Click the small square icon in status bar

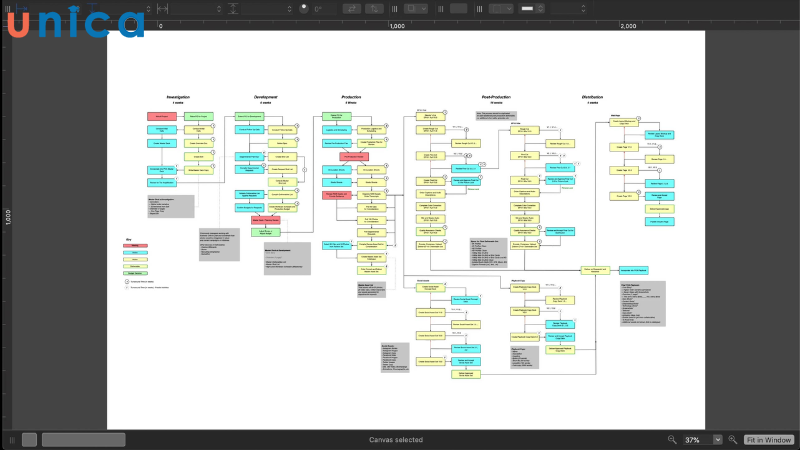(29, 440)
